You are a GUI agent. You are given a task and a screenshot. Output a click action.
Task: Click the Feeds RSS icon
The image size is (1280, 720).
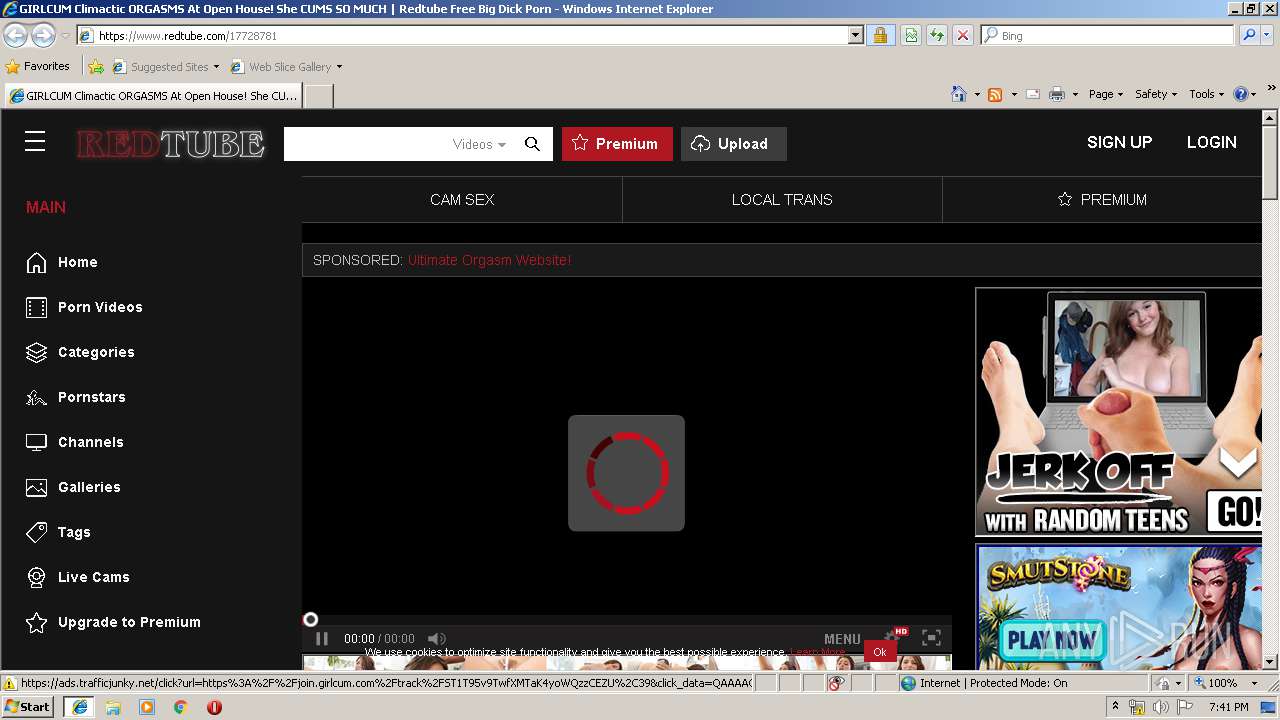(995, 94)
